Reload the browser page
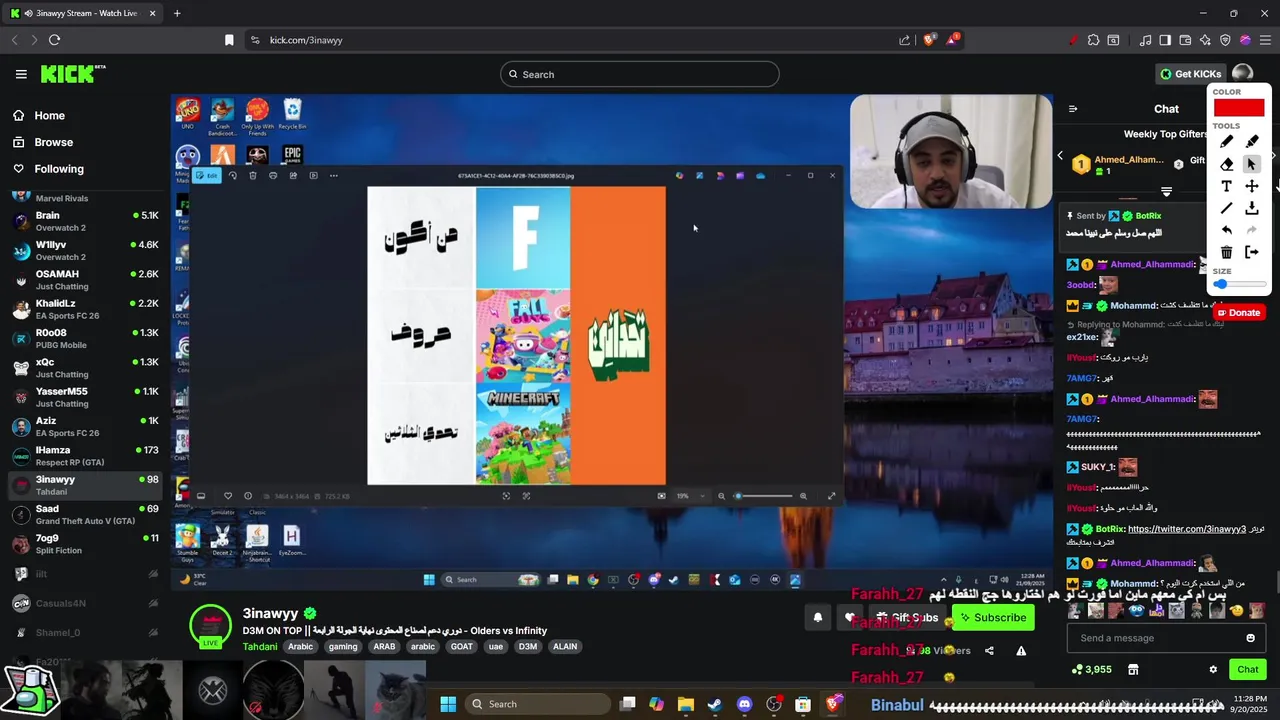 pos(54,40)
